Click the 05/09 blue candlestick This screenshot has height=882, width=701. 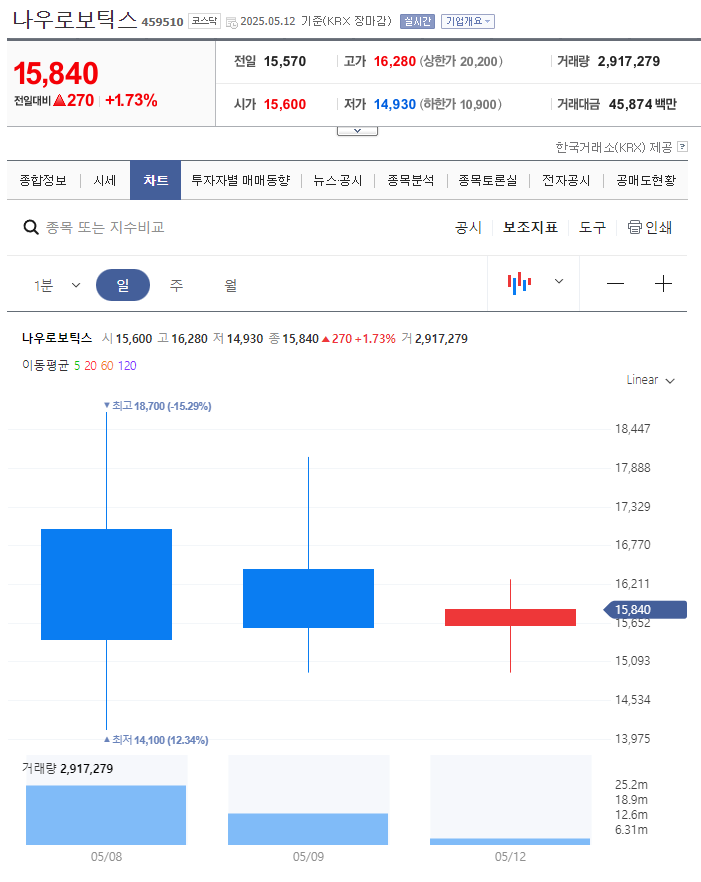coord(308,598)
